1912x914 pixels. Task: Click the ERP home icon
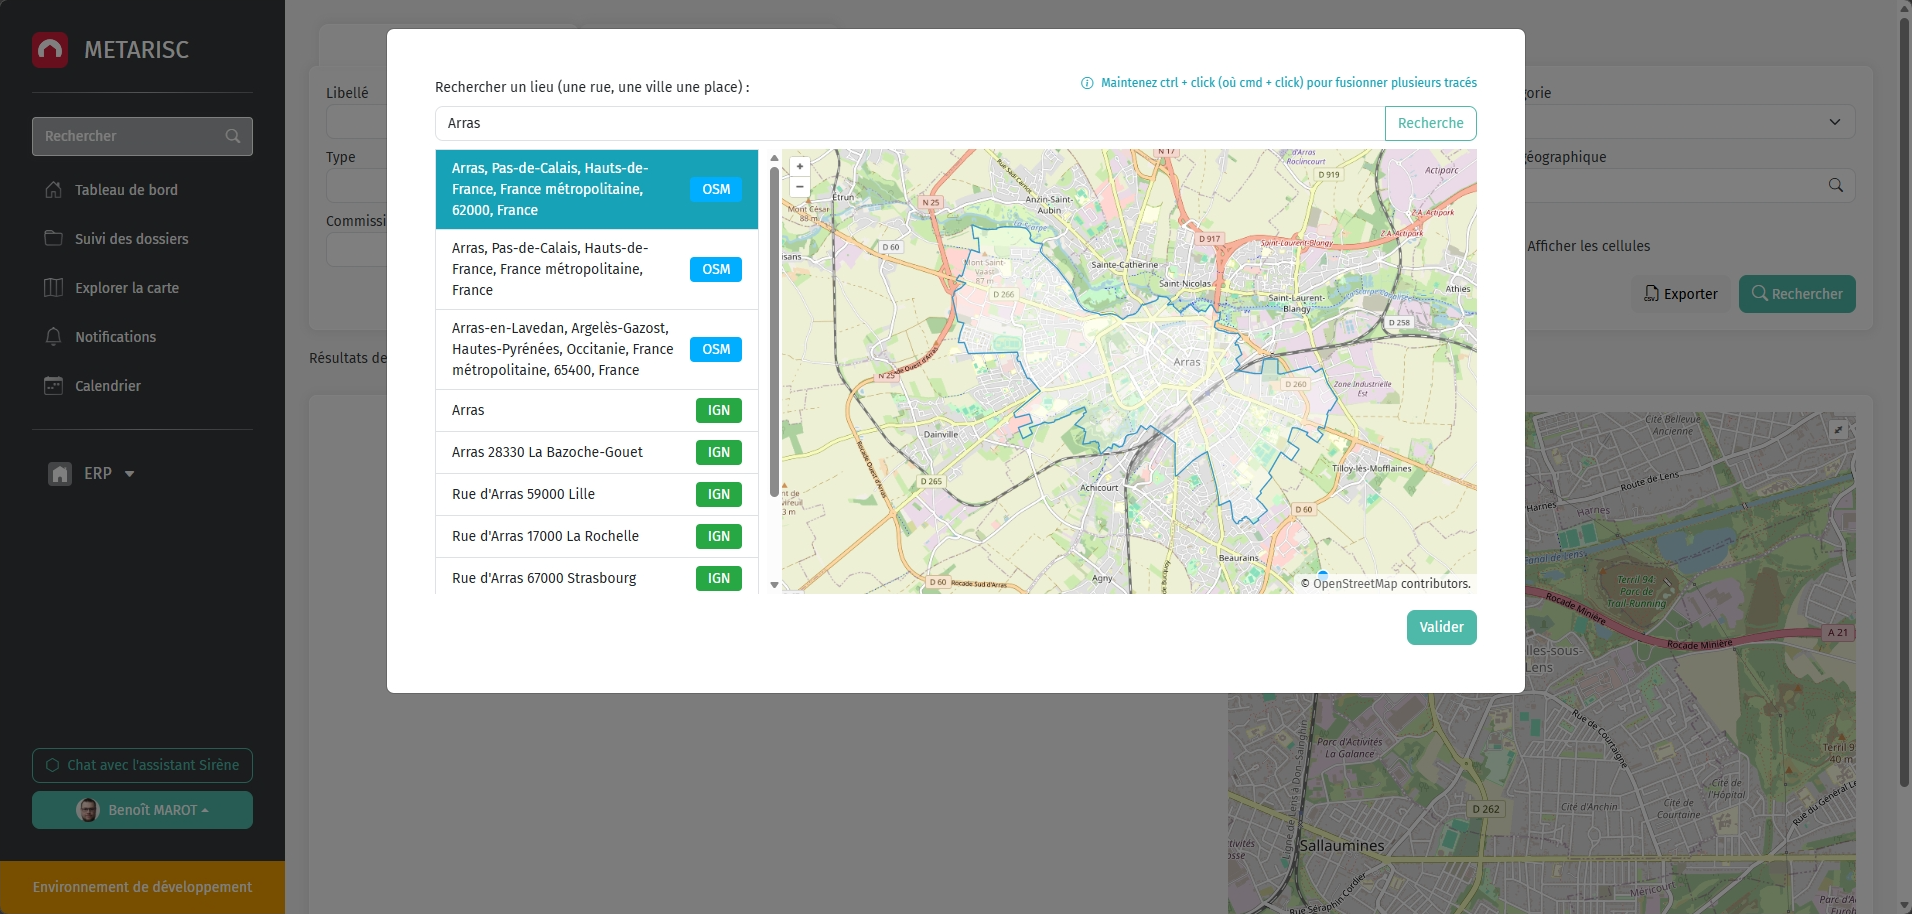[61, 473]
